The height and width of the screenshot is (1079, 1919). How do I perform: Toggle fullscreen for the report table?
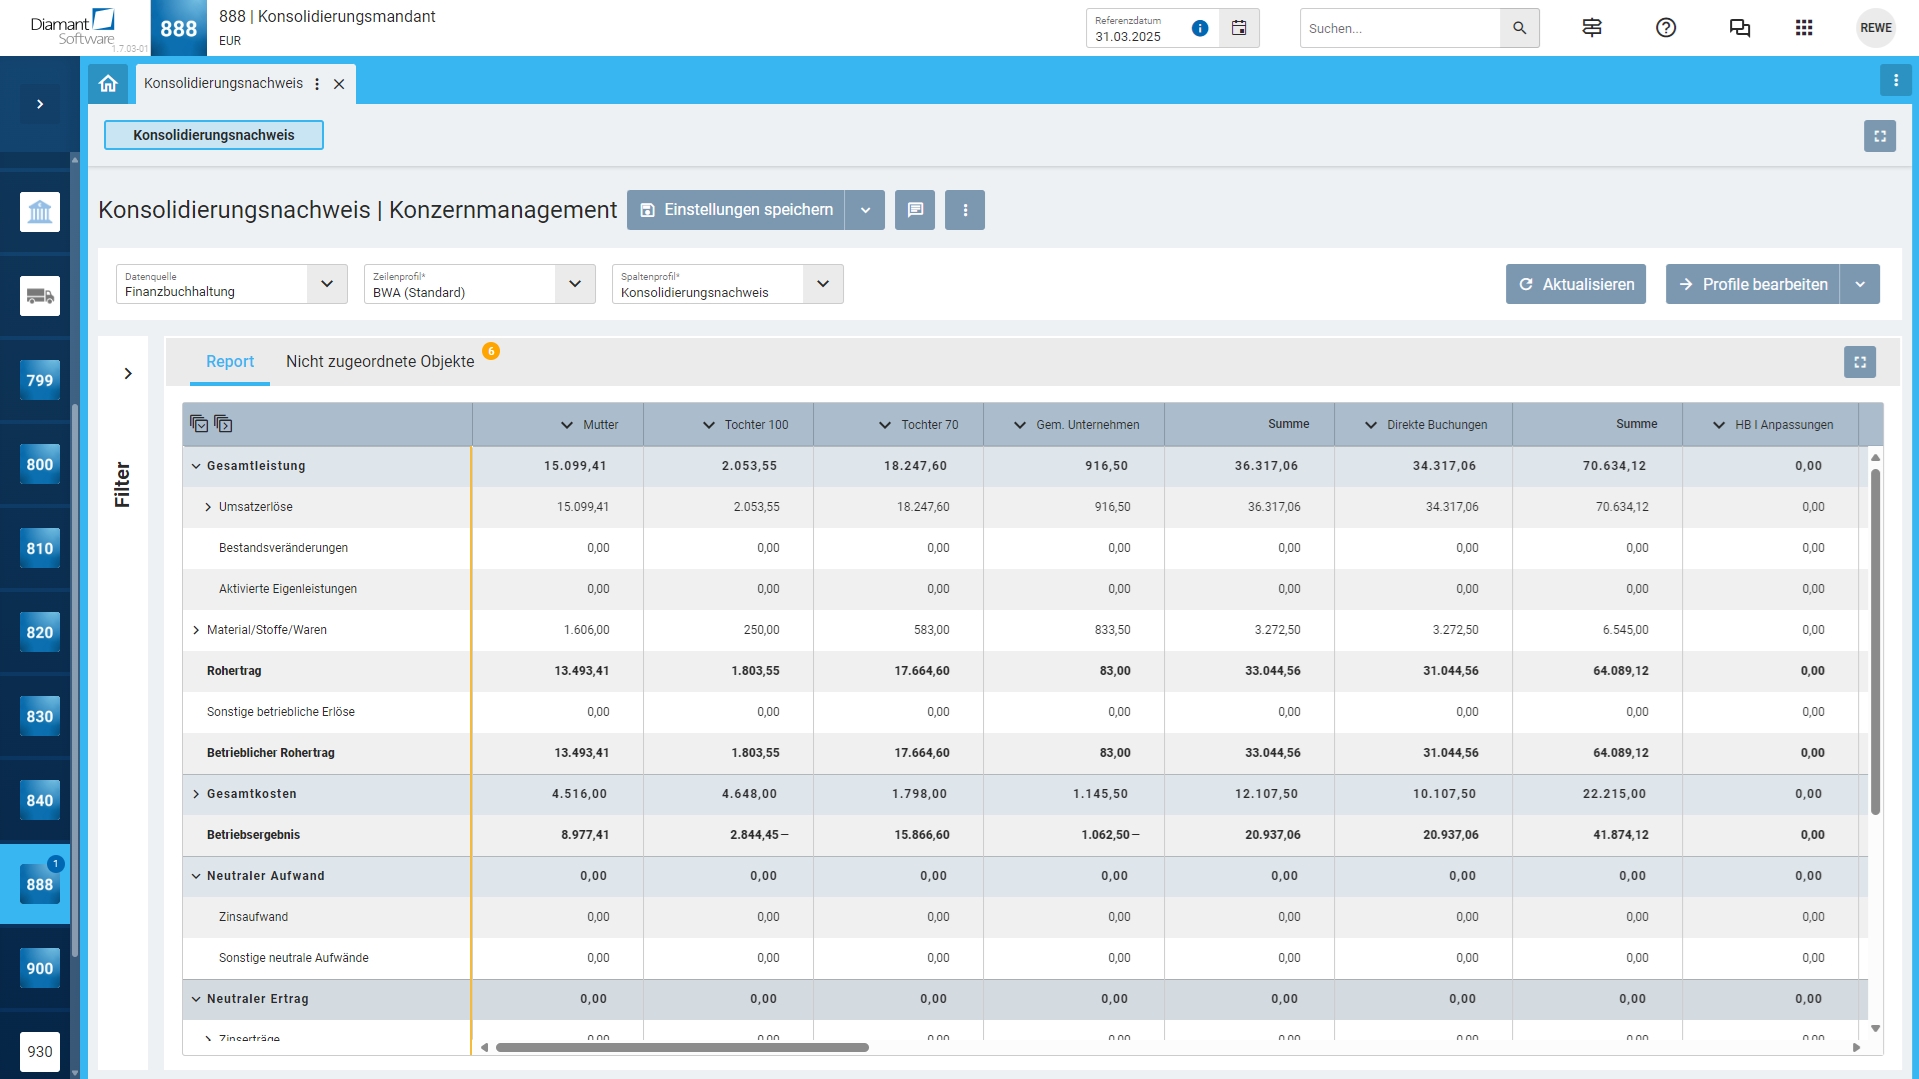click(1860, 362)
